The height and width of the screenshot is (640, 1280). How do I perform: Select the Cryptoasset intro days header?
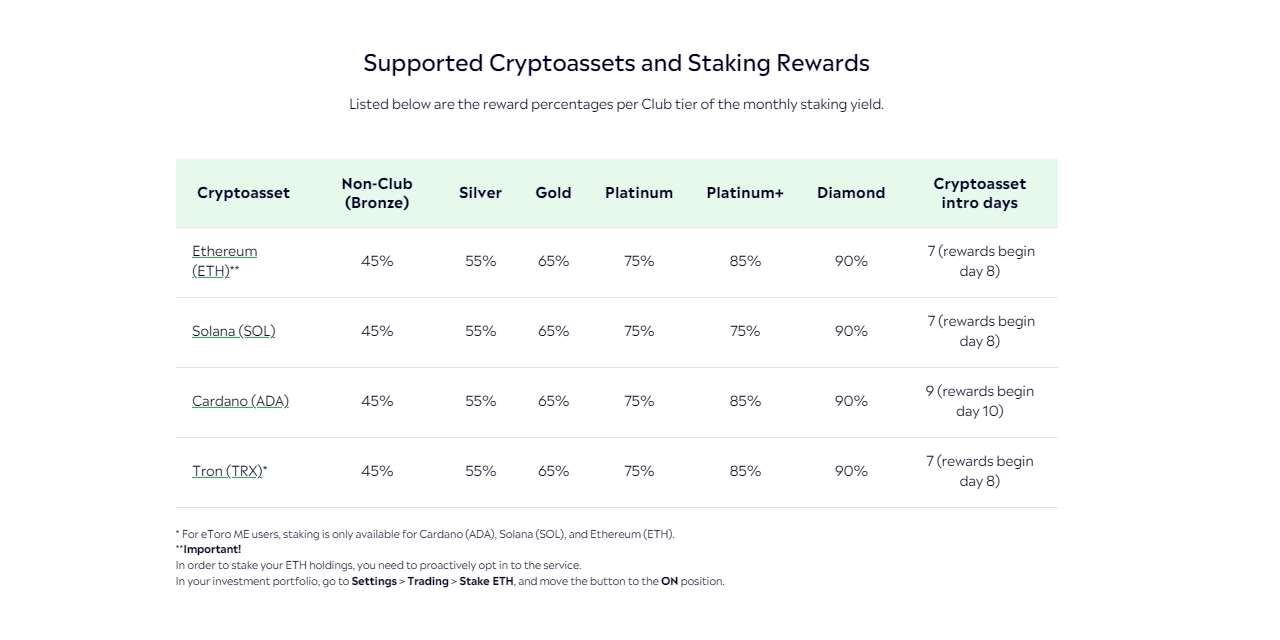click(x=979, y=193)
